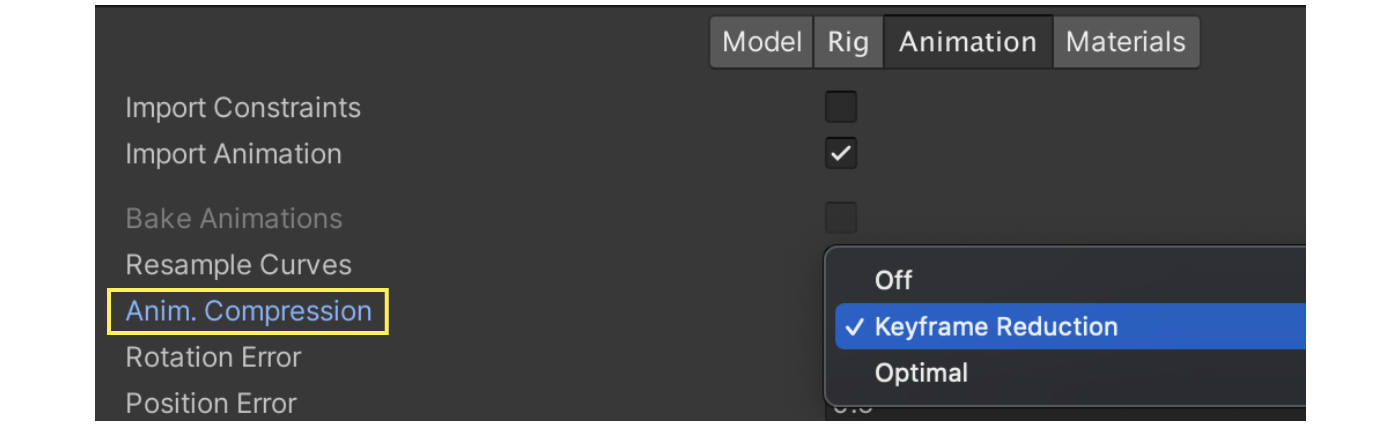Click the dimmed Bake Animations label
Viewport: 1400px width, 430px height.
(234, 219)
